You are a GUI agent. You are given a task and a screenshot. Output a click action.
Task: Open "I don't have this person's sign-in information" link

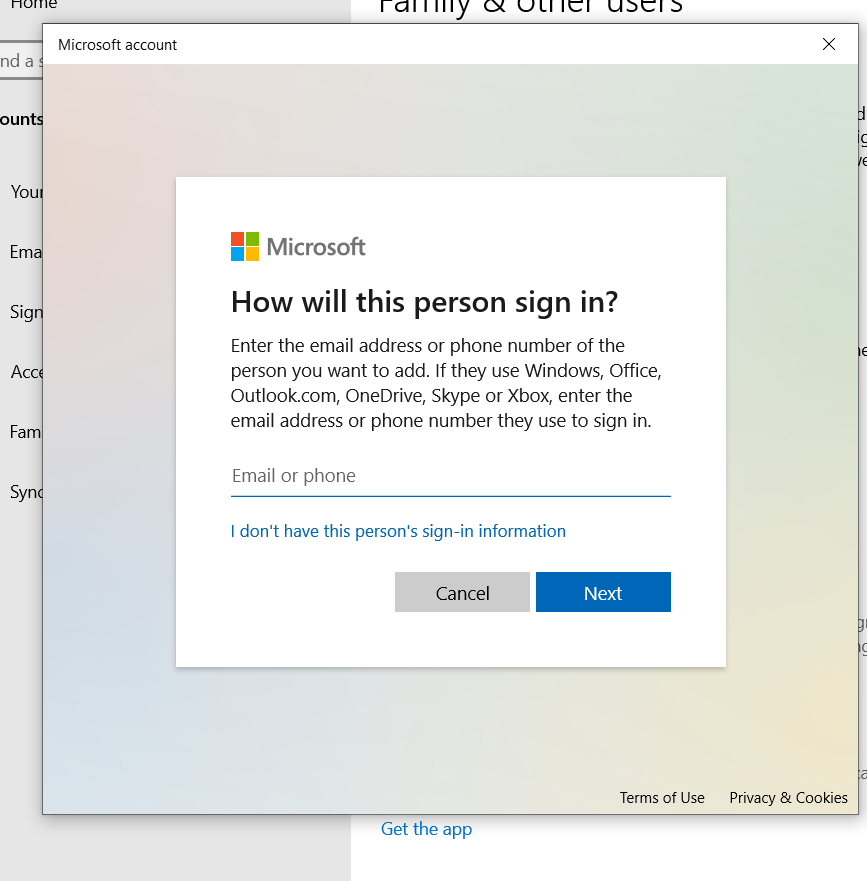pyautogui.click(x=398, y=531)
